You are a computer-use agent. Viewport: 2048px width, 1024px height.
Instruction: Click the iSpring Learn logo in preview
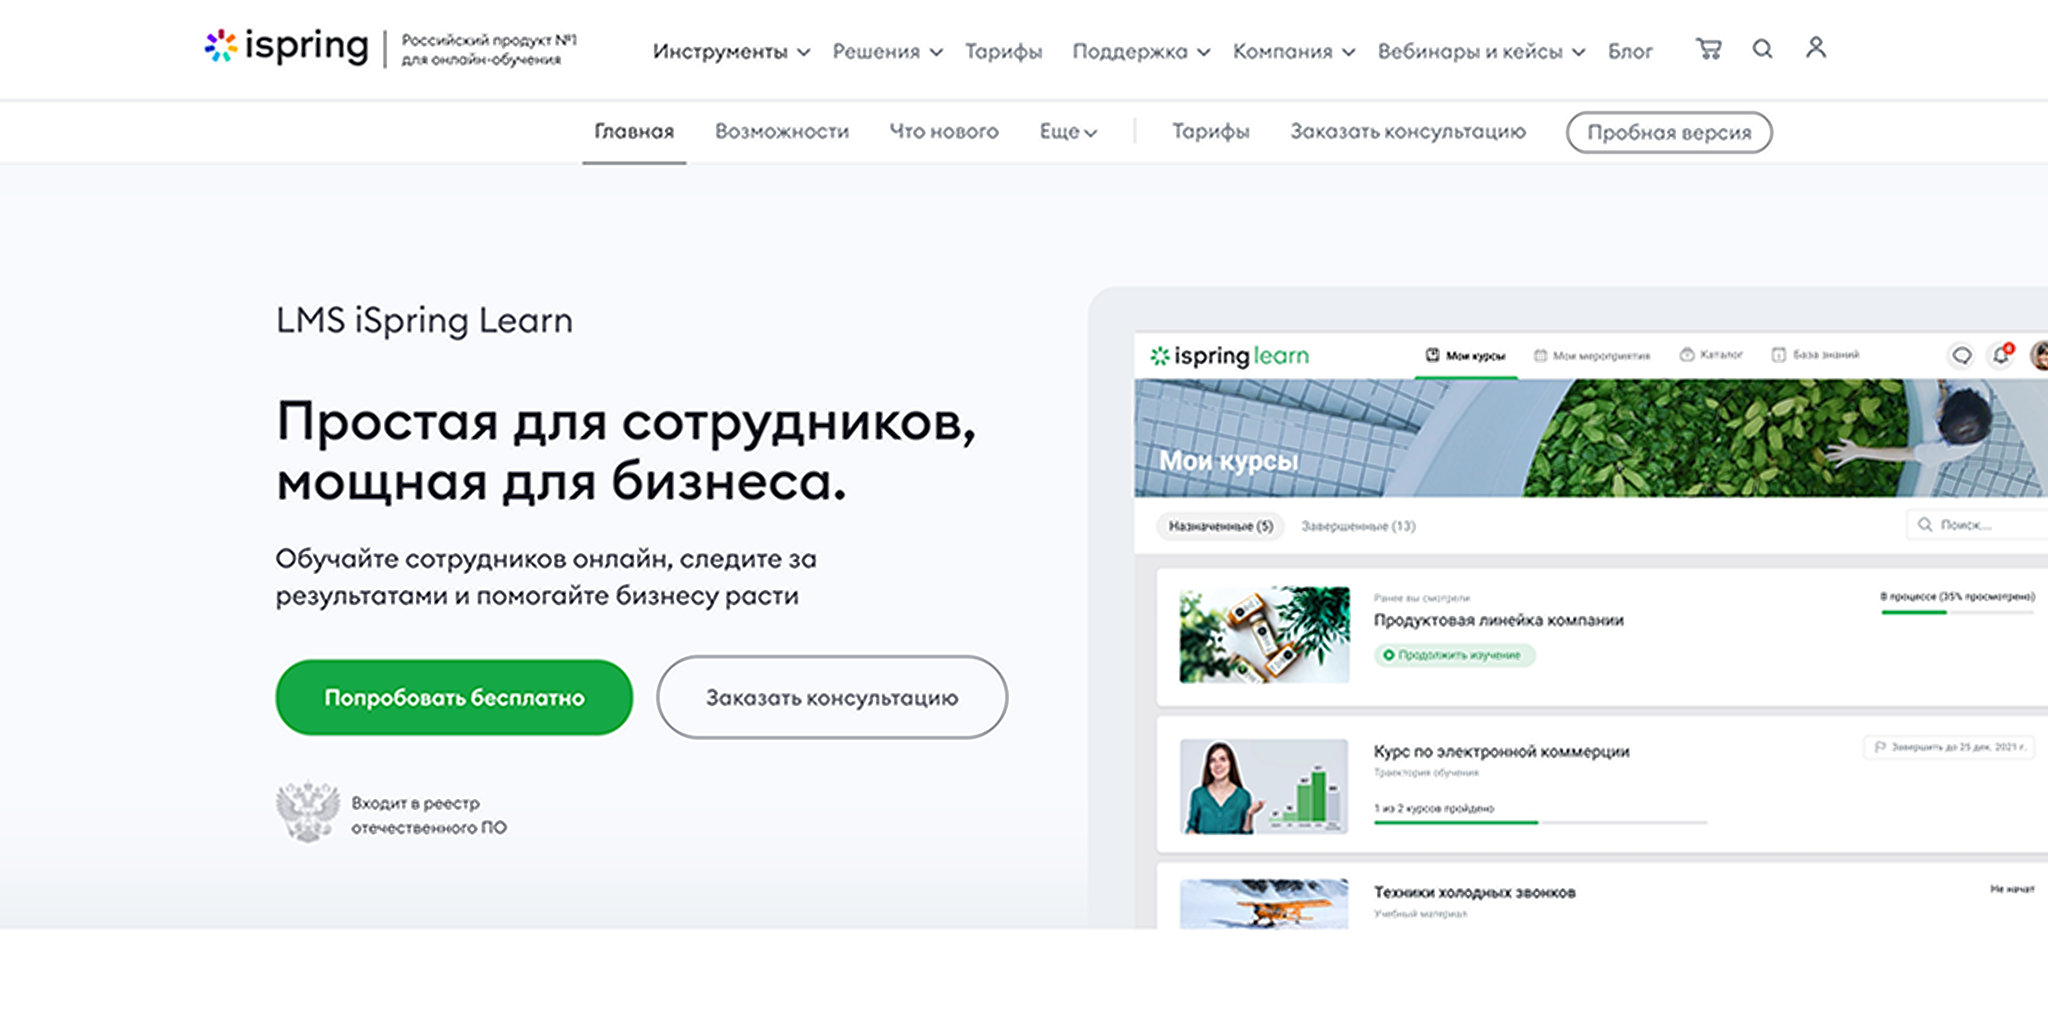tap(1229, 356)
